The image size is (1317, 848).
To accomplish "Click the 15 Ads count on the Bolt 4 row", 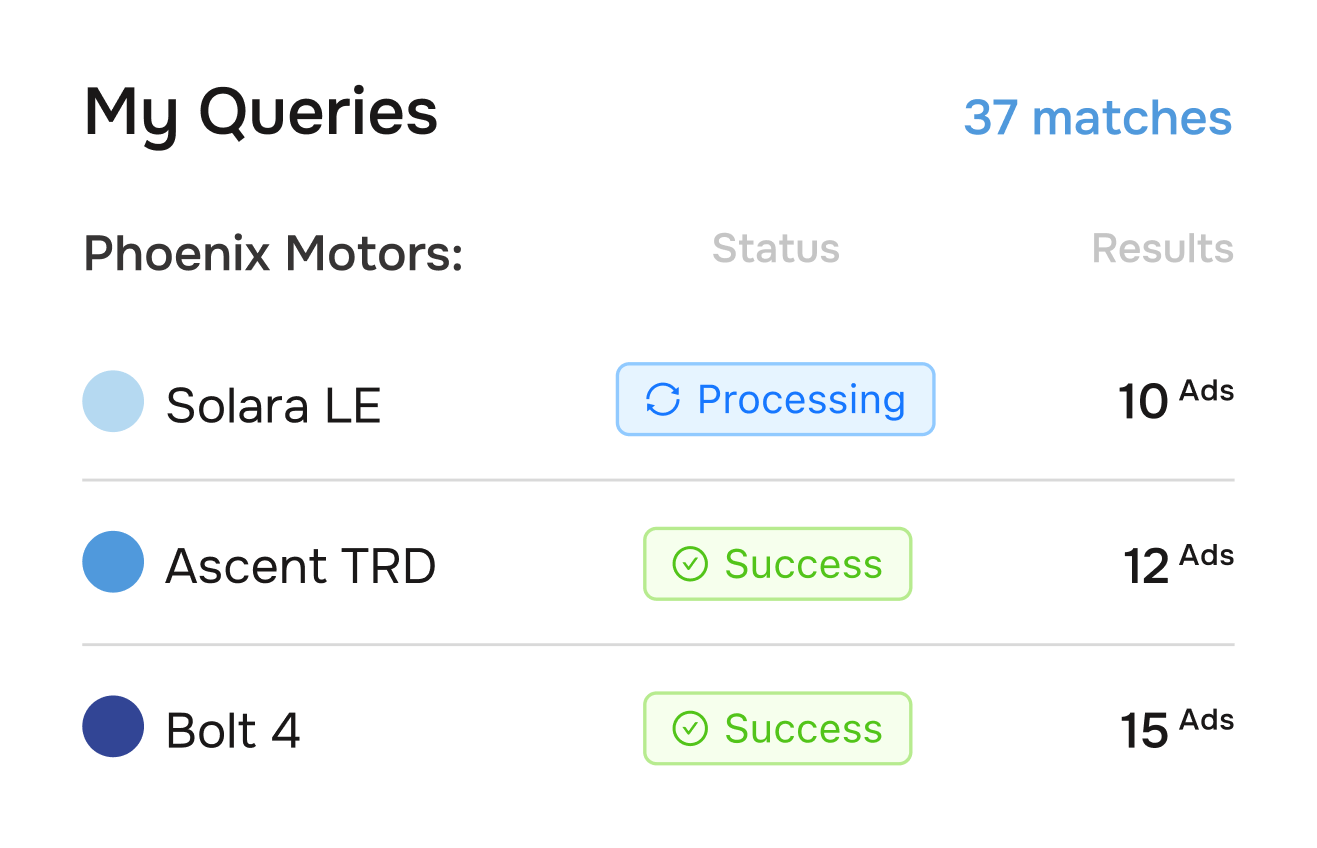I will [x=1177, y=729].
